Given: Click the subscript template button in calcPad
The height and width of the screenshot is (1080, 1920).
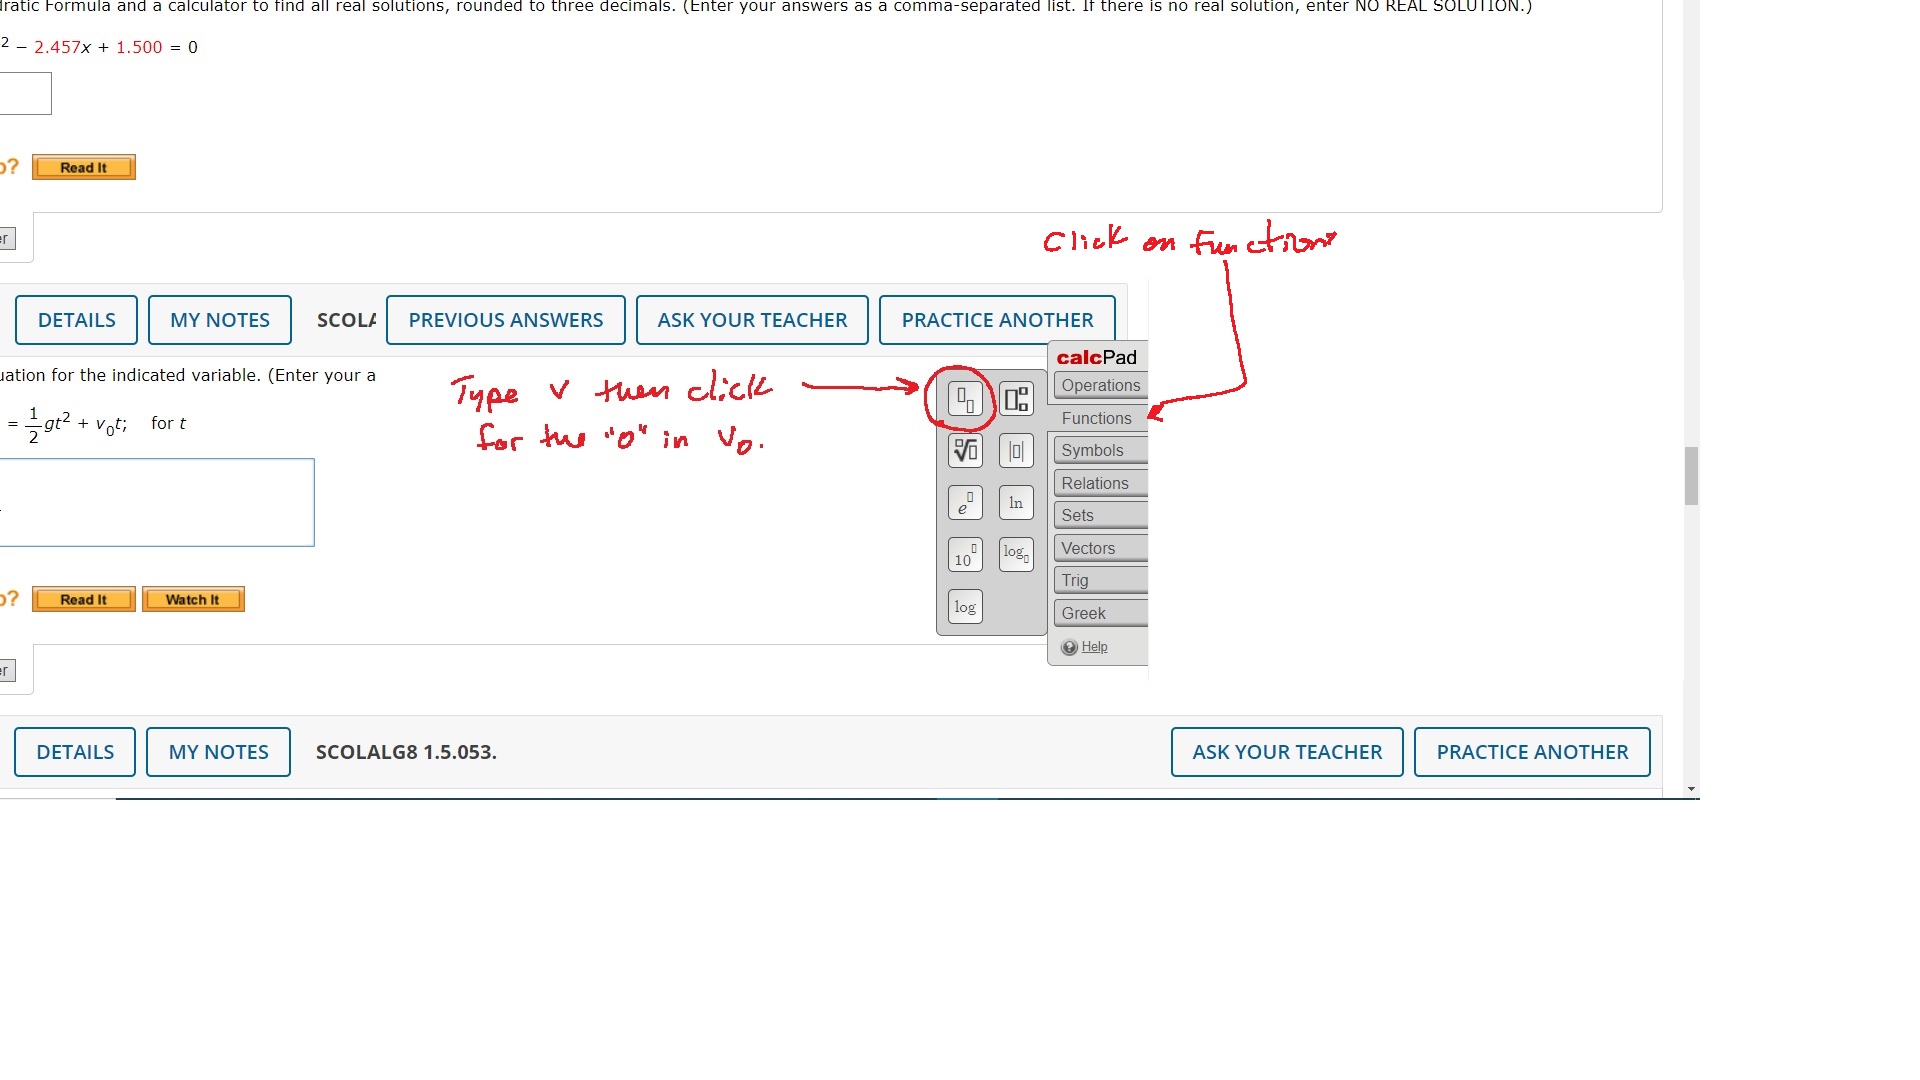Looking at the screenshot, I should [965, 399].
